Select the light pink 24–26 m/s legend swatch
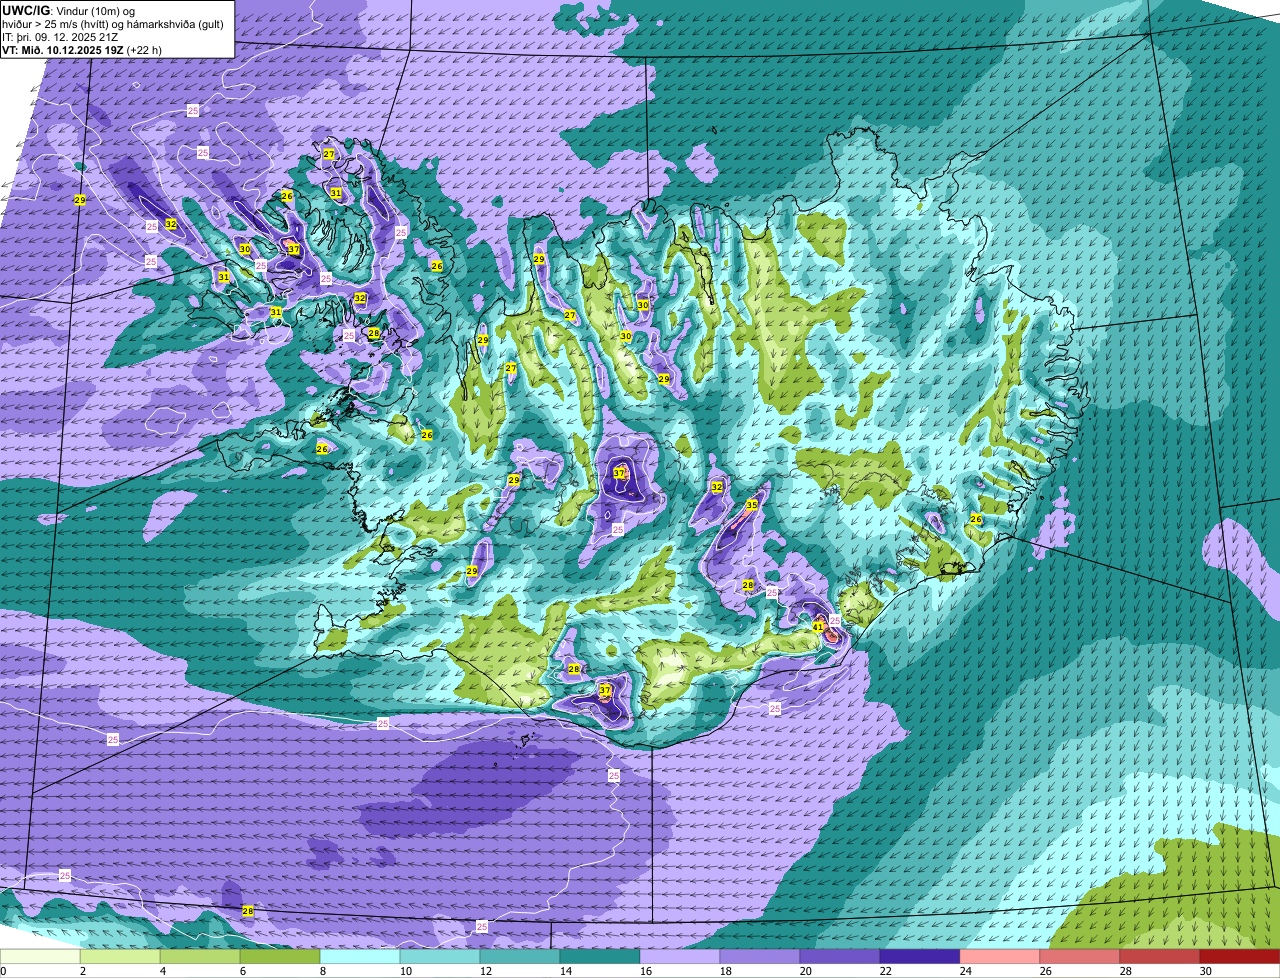 1001,957
